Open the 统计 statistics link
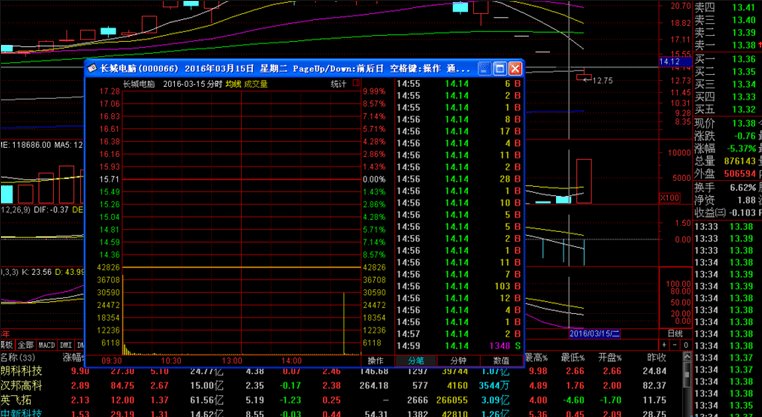762x417 pixels. tap(338, 85)
